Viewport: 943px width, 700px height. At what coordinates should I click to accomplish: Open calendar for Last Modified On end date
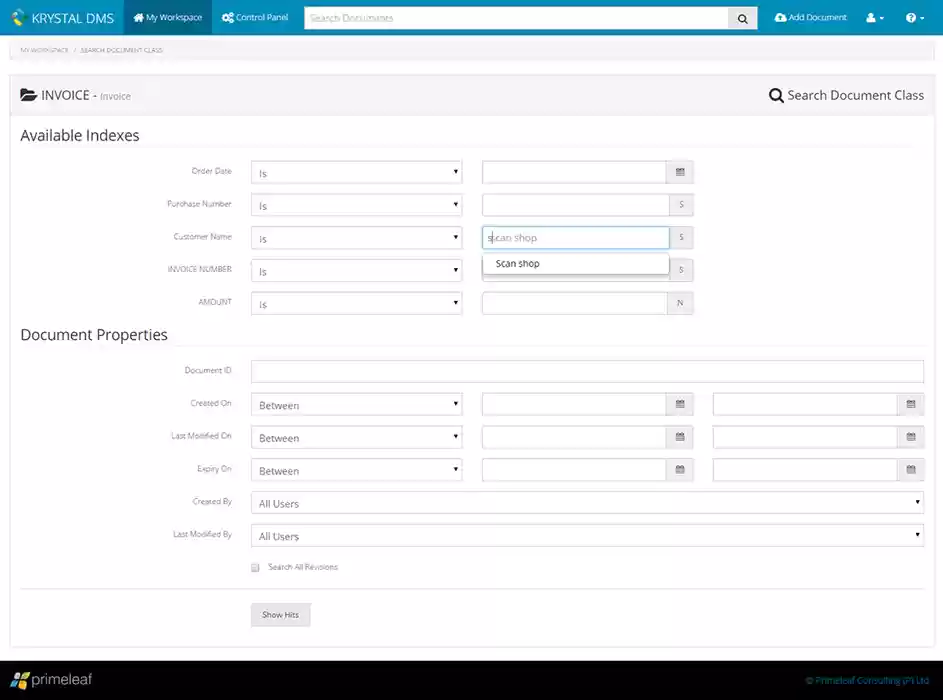(910, 438)
